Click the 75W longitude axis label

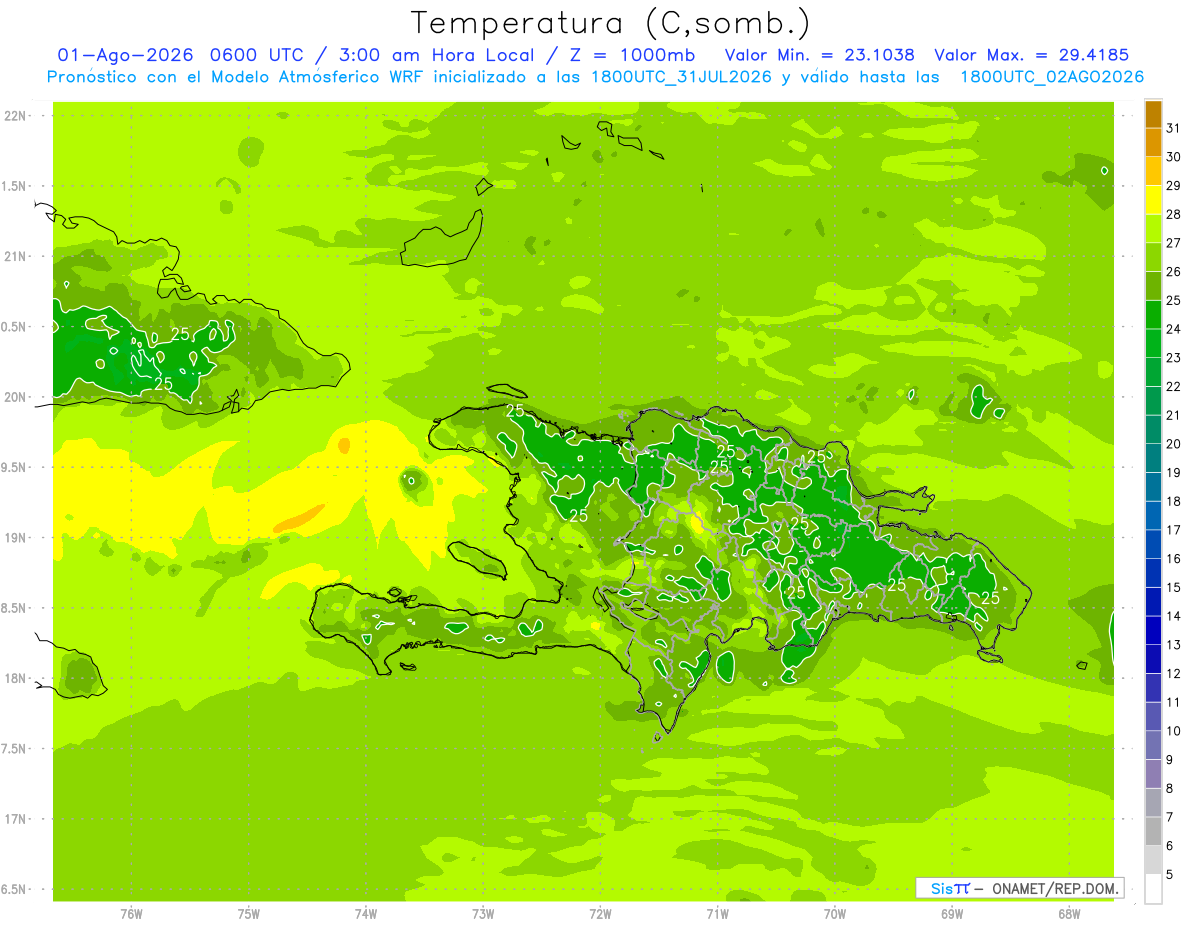coord(249,914)
